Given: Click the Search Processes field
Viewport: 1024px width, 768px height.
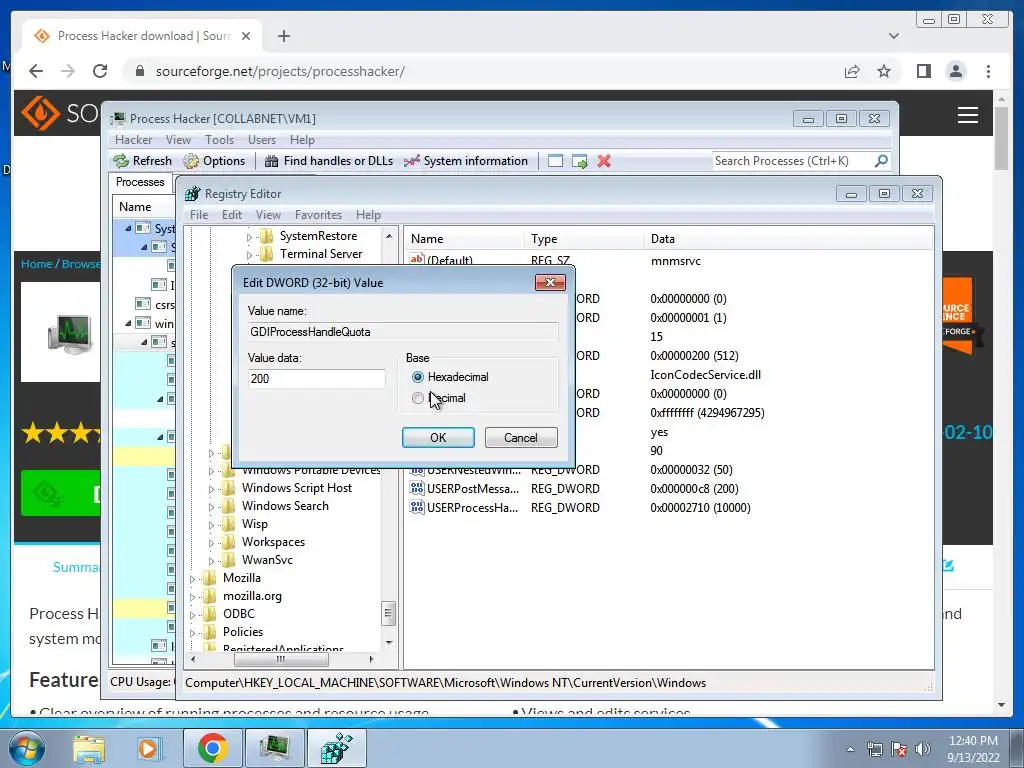Looking at the screenshot, I should 792,161.
